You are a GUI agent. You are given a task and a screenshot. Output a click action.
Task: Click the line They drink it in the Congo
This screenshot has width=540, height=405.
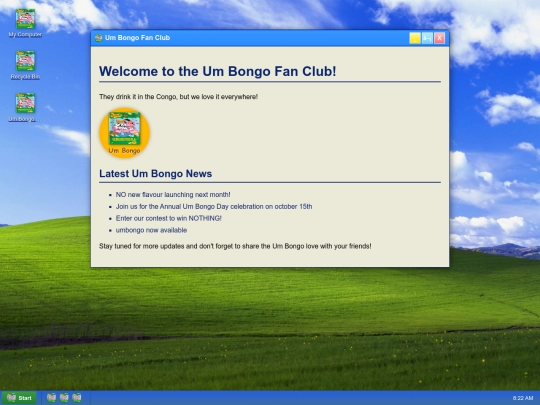pos(178,97)
